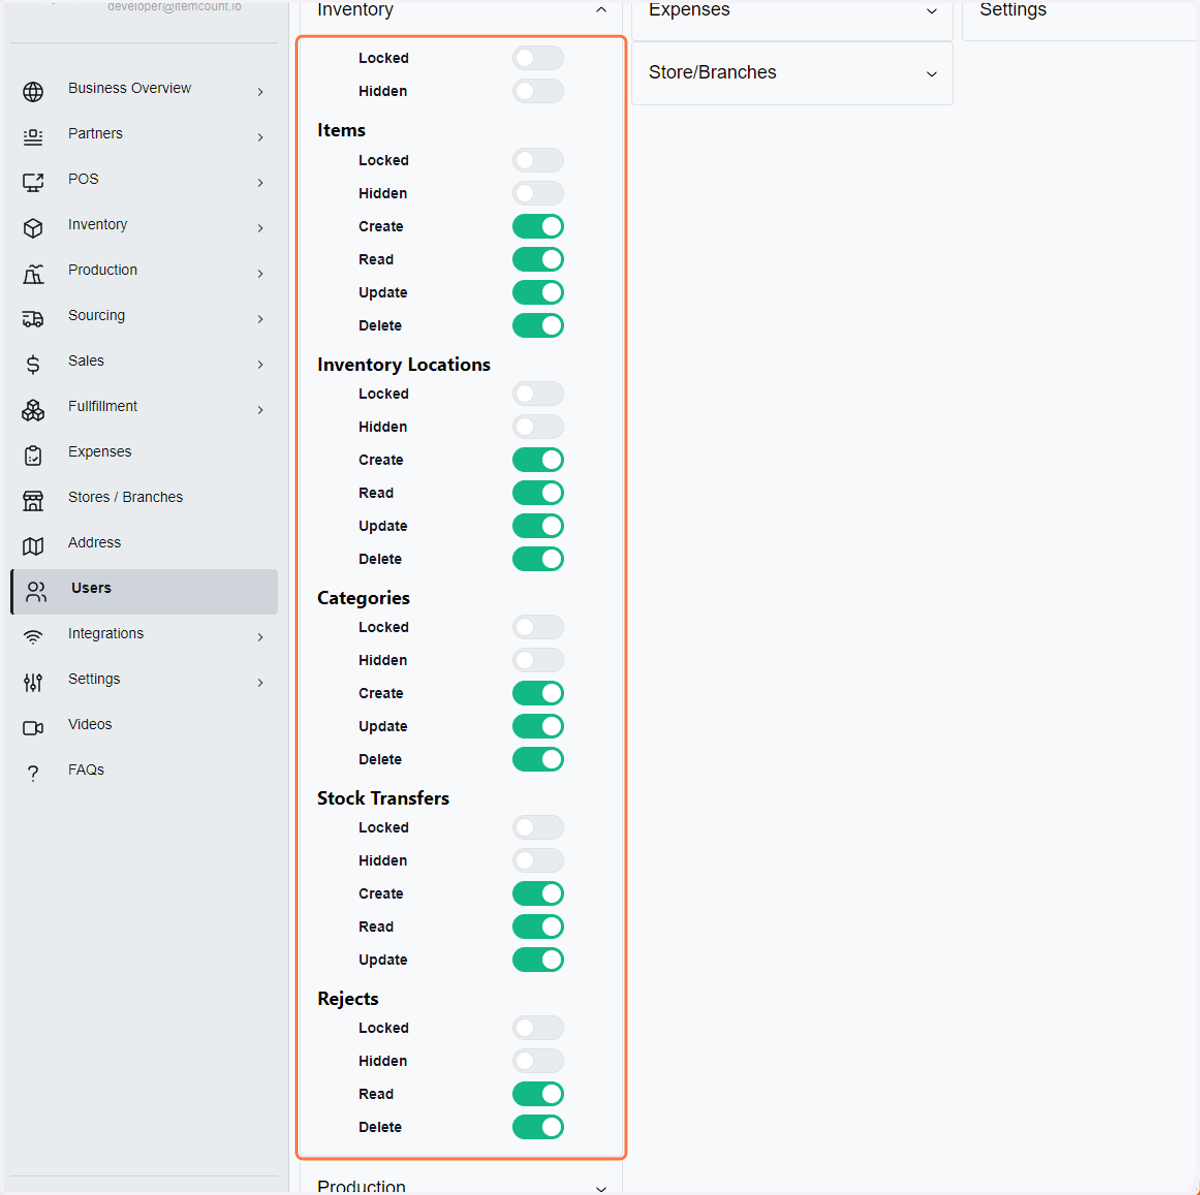Click the Users people icon
Screen dimensions: 1200x1195
(x=36, y=592)
